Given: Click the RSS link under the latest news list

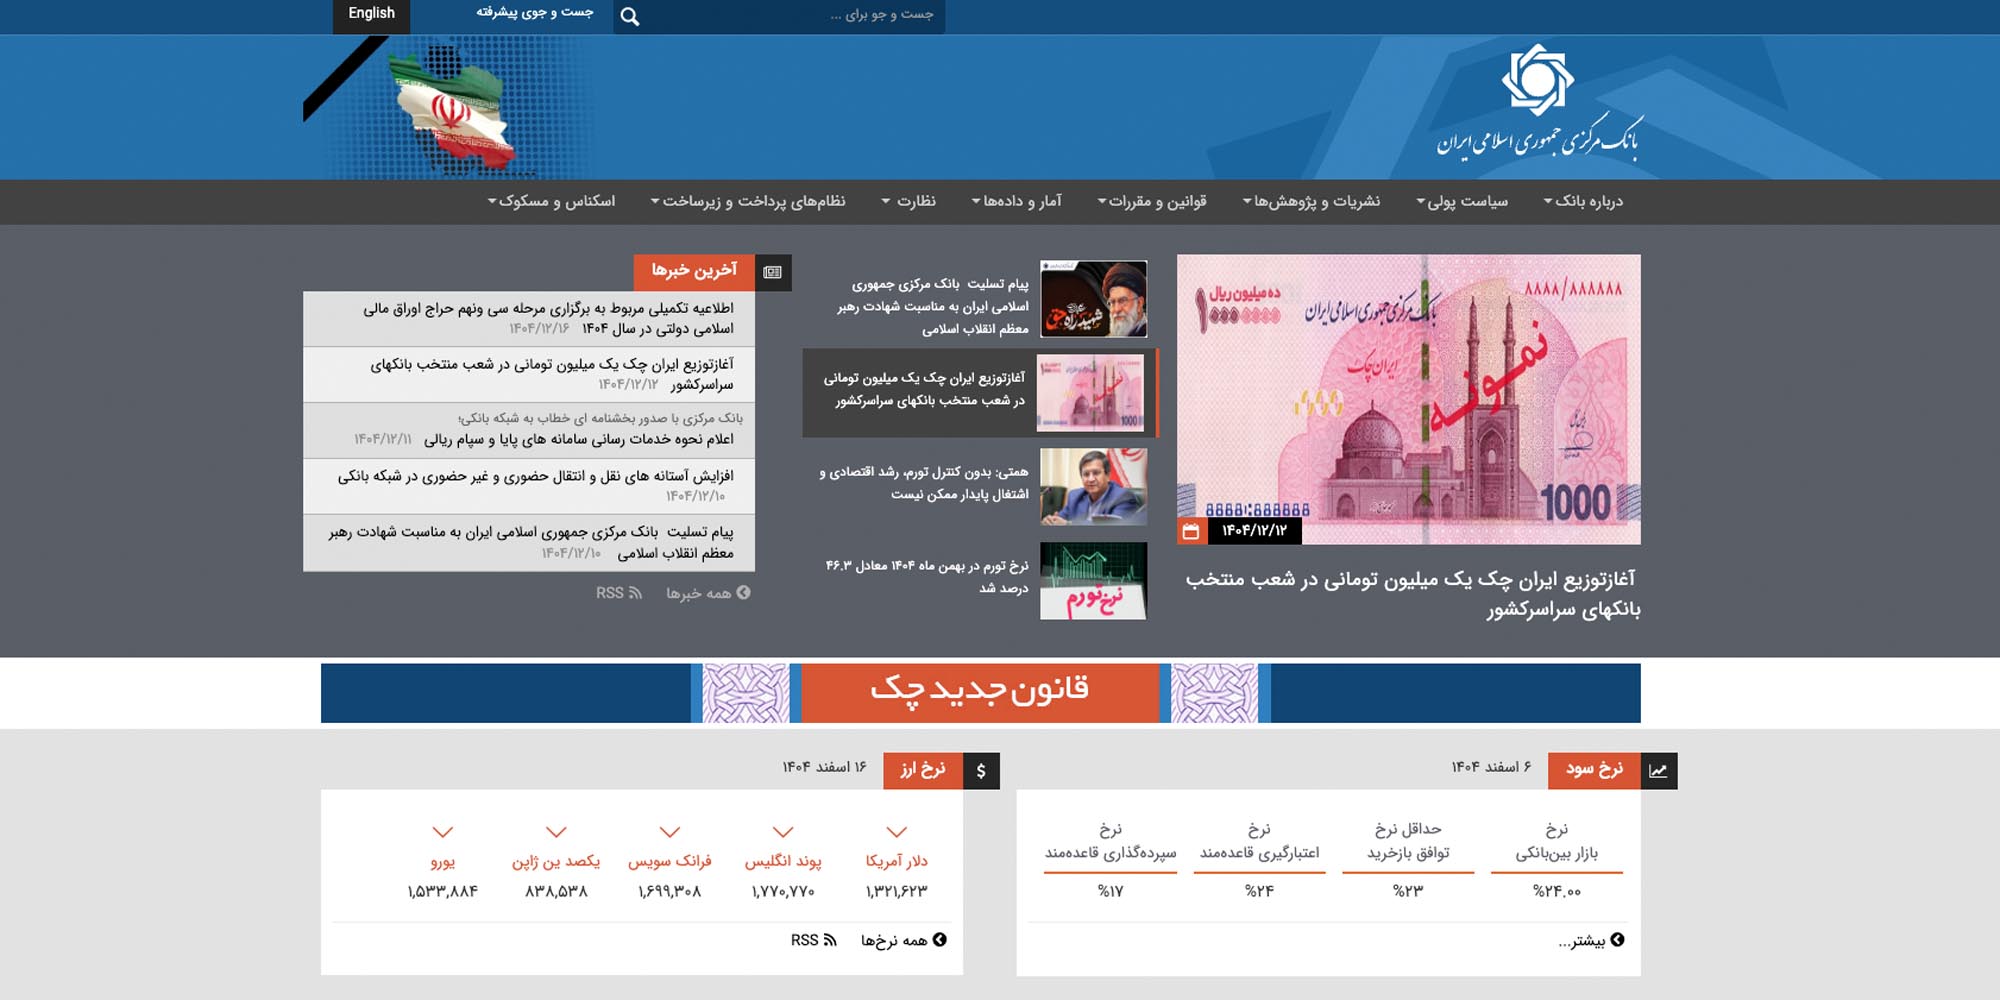Looking at the screenshot, I should click(x=618, y=593).
